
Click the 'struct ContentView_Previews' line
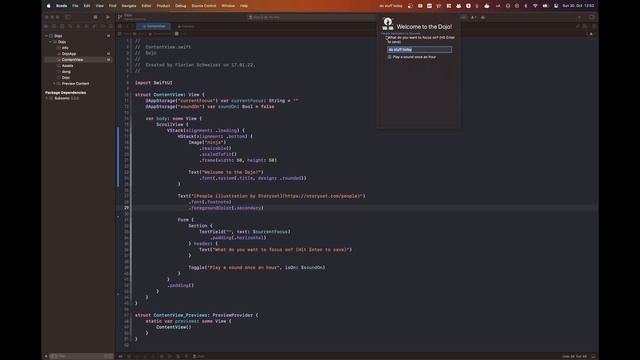[196, 315]
